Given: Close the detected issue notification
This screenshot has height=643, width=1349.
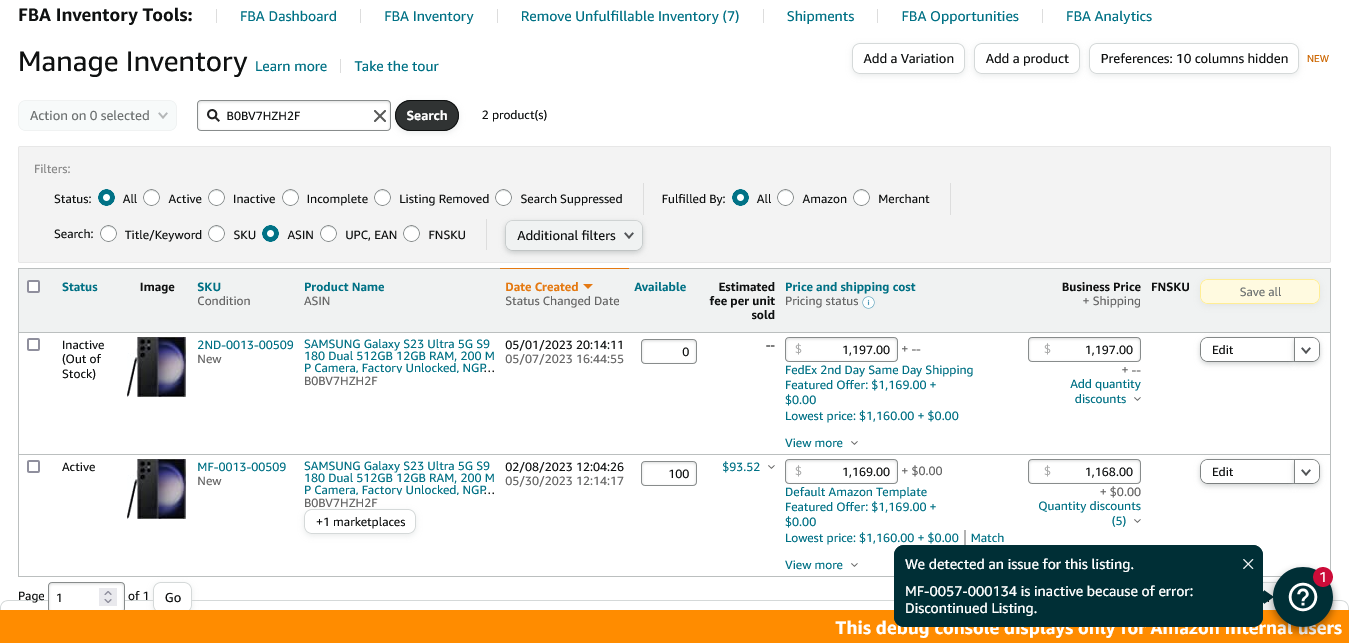Looking at the screenshot, I should click(1248, 564).
